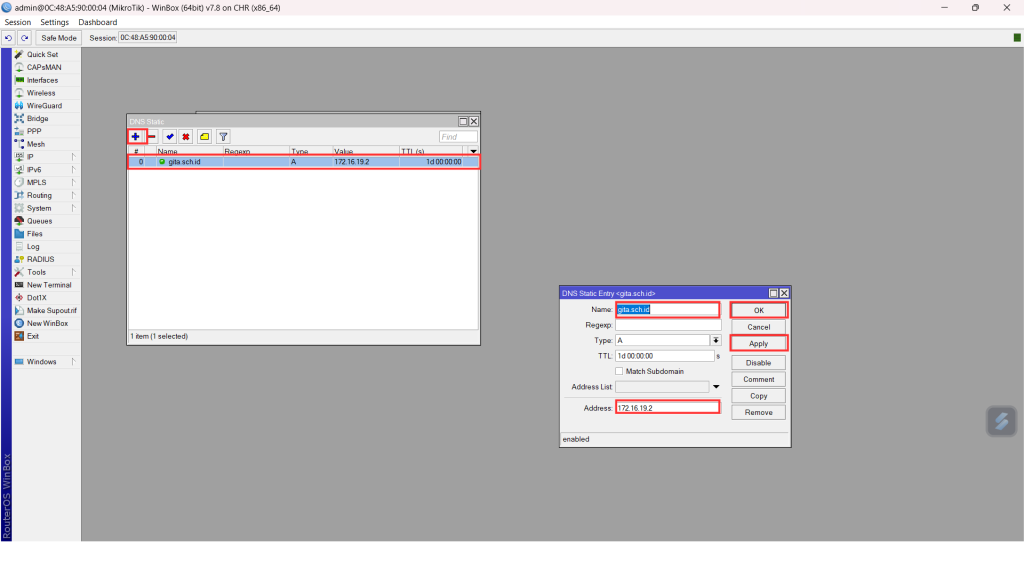Click the Apply button
The height and width of the screenshot is (576, 1024).
click(758, 343)
